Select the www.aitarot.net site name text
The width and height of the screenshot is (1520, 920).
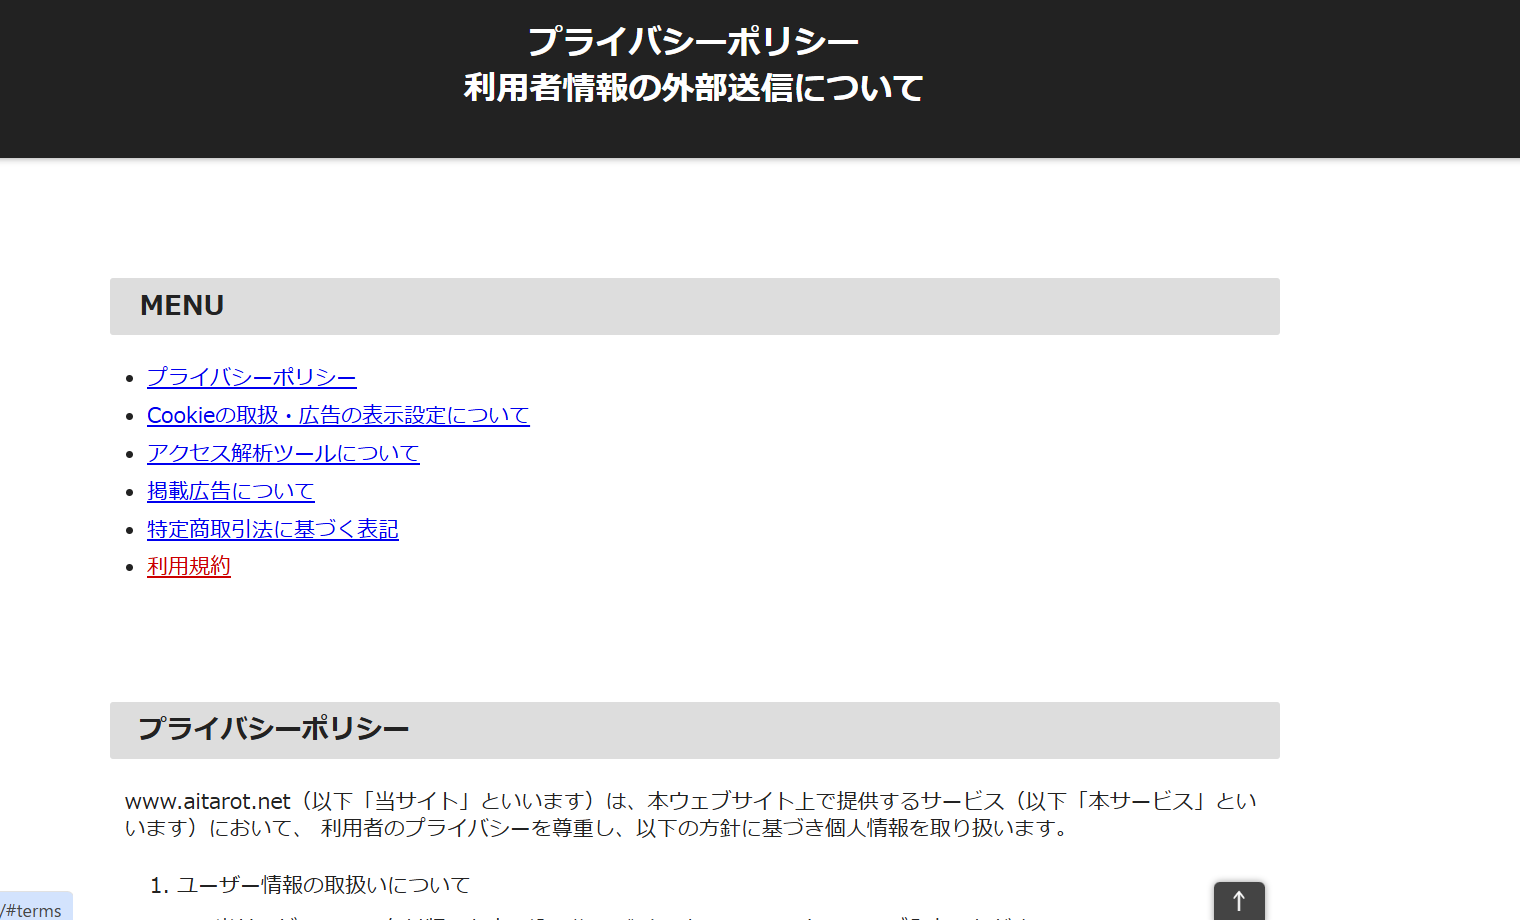coord(205,800)
